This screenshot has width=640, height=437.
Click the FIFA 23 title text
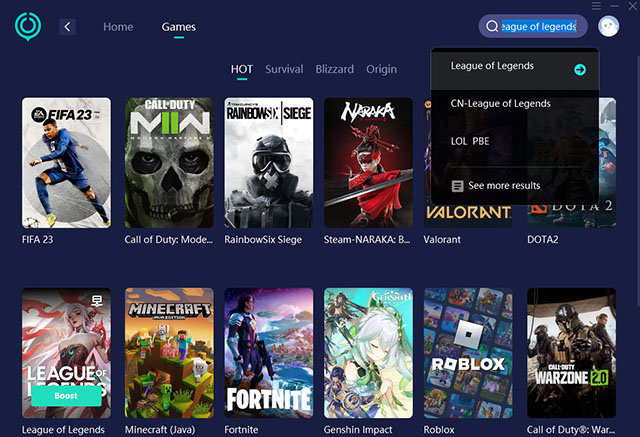tap(38, 240)
